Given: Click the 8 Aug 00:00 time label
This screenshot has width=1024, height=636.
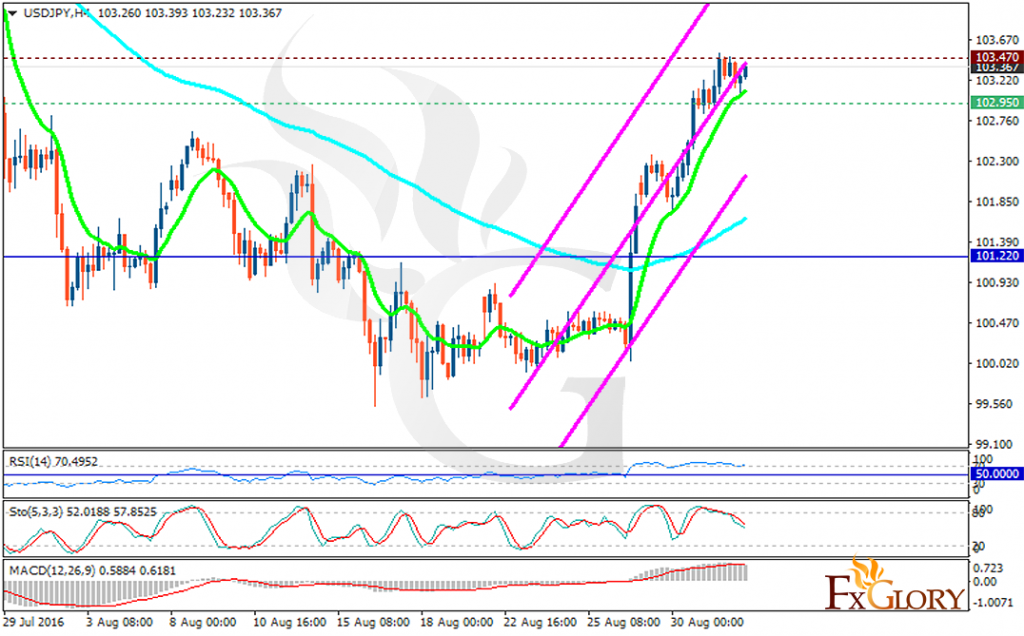Looking at the screenshot, I should click(x=203, y=622).
